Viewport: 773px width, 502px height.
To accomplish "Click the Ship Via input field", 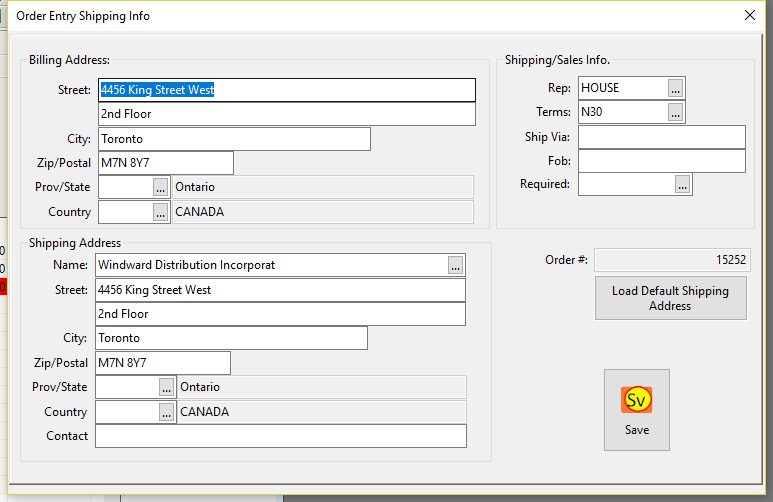I will point(661,137).
